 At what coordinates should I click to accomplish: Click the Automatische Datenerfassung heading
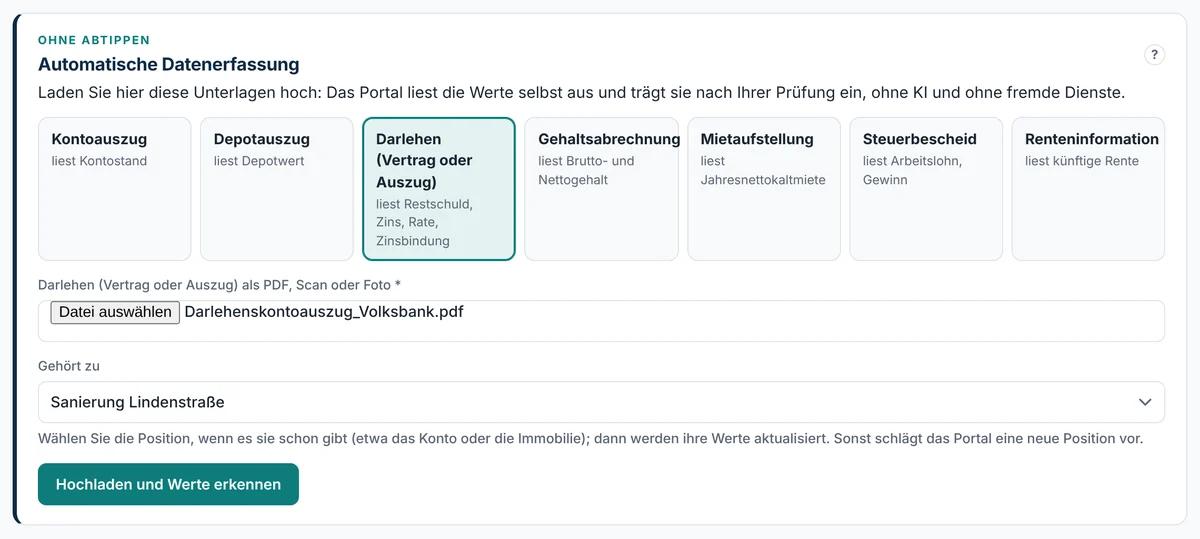pyautogui.click(x=169, y=65)
